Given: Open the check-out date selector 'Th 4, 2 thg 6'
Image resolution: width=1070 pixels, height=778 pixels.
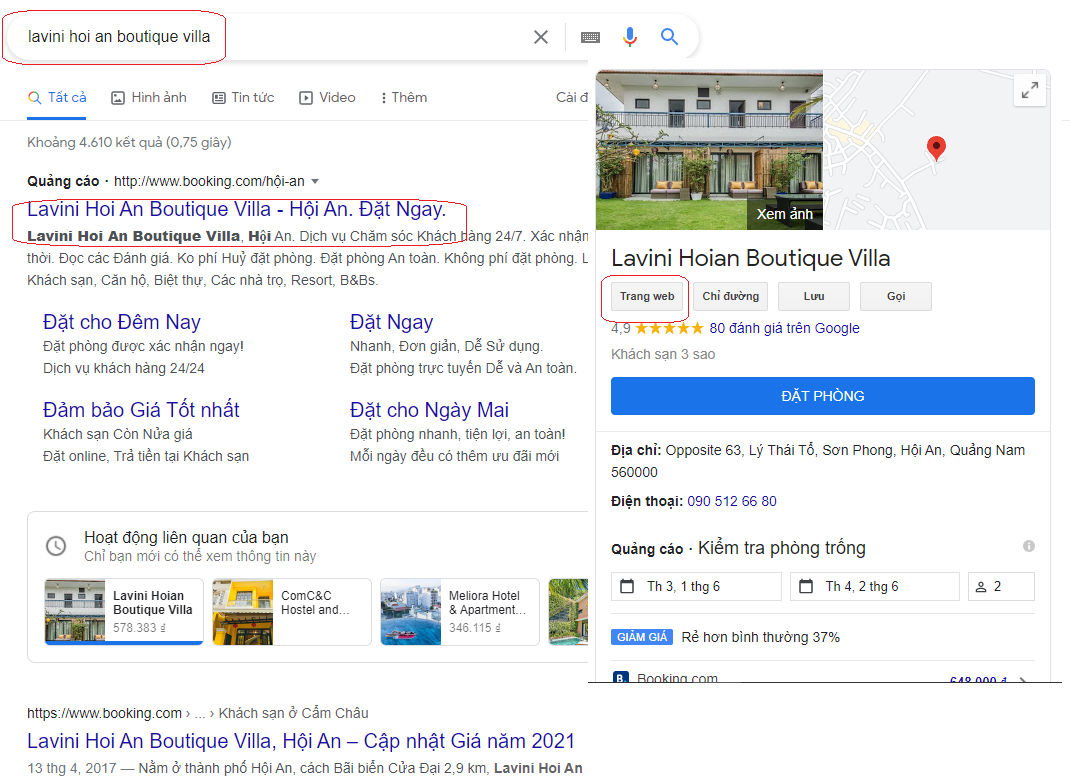Looking at the screenshot, I should (x=874, y=586).
